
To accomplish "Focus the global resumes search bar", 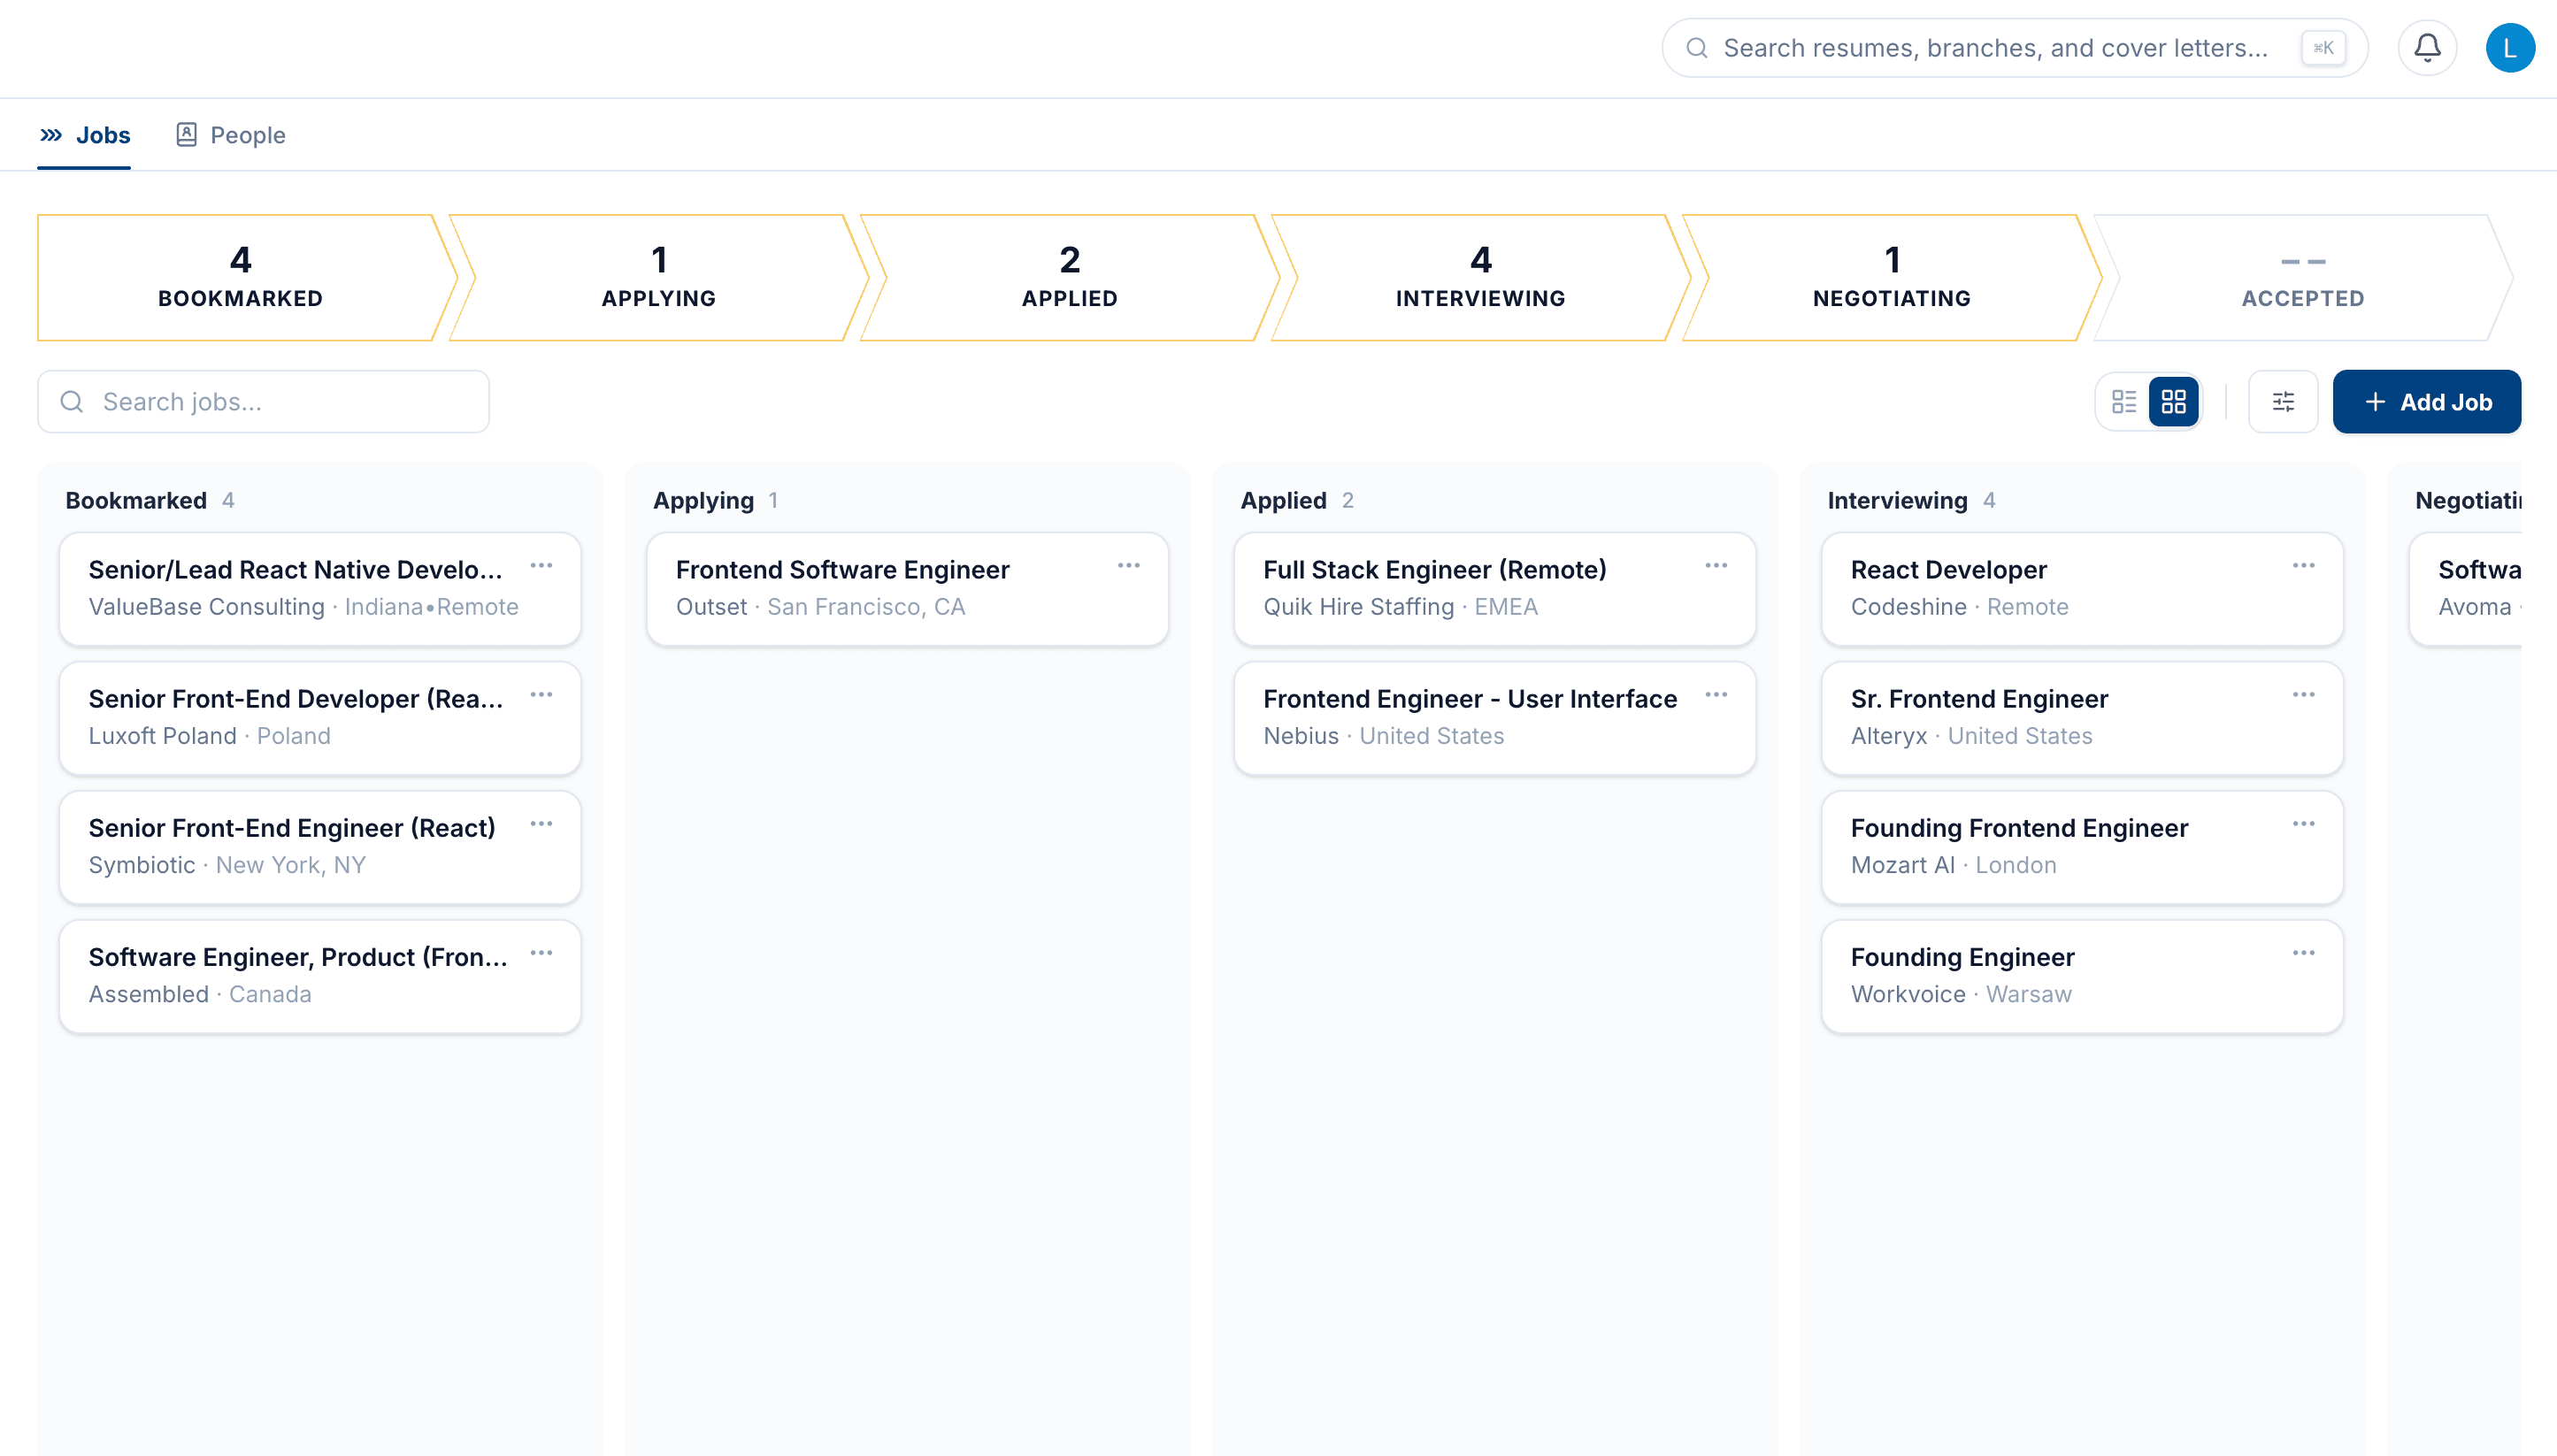I will [x=2014, y=48].
